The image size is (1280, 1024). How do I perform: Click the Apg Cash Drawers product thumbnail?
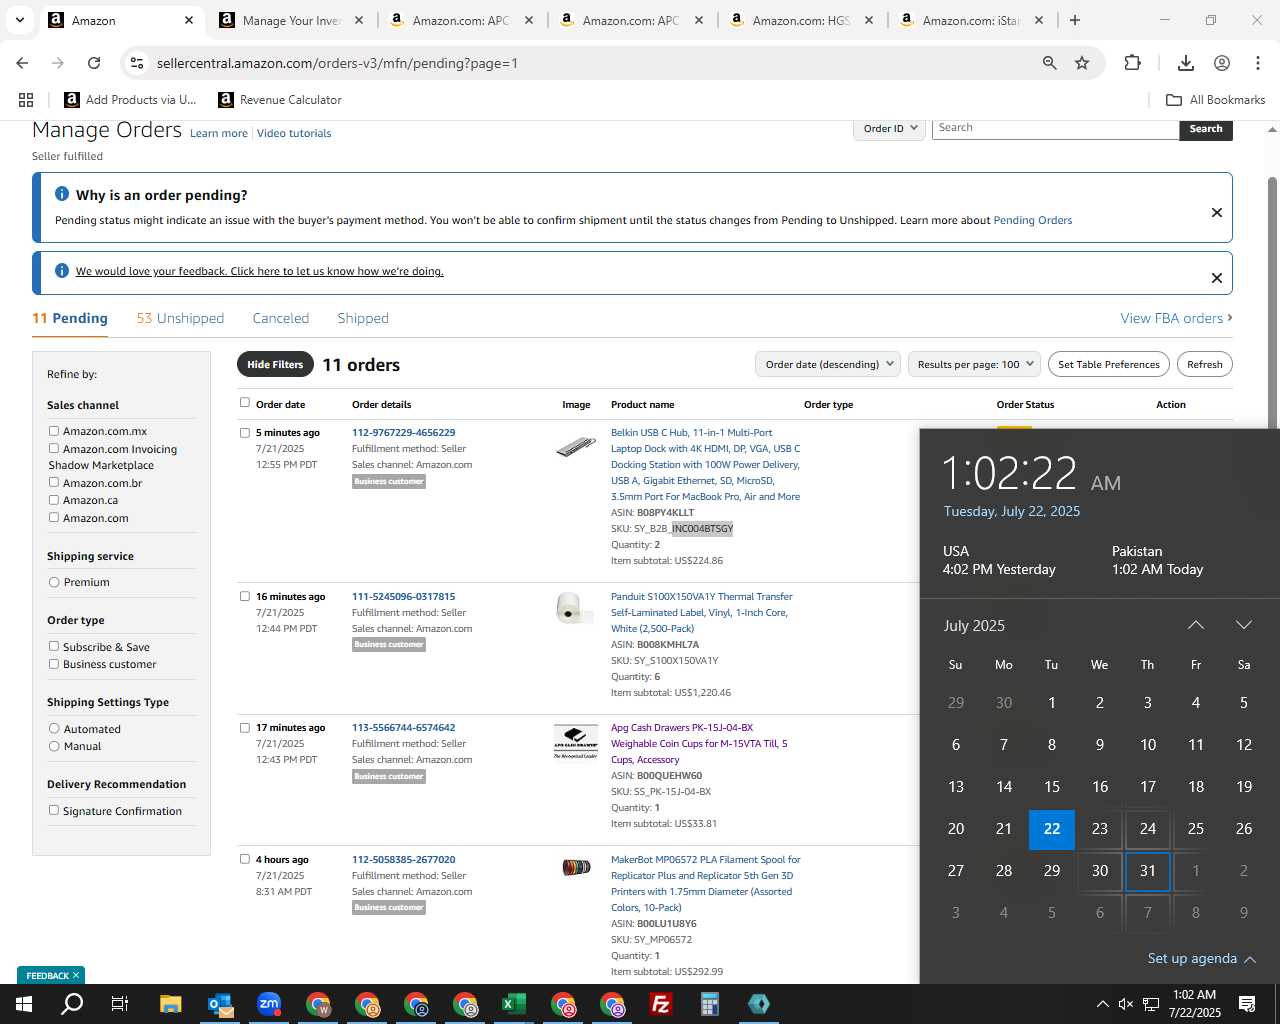point(576,741)
